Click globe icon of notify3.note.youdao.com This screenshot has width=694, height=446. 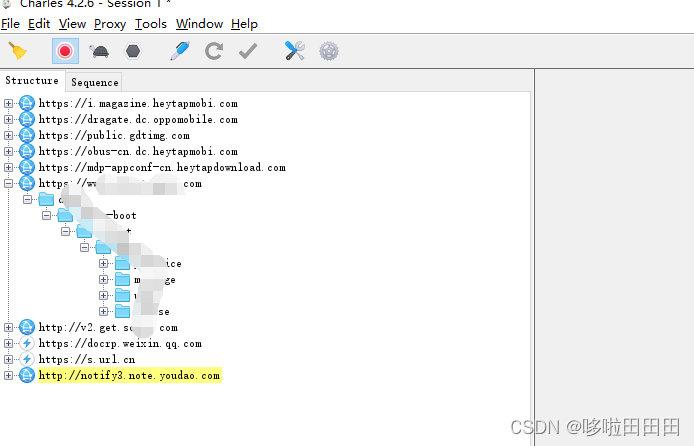(x=27, y=375)
